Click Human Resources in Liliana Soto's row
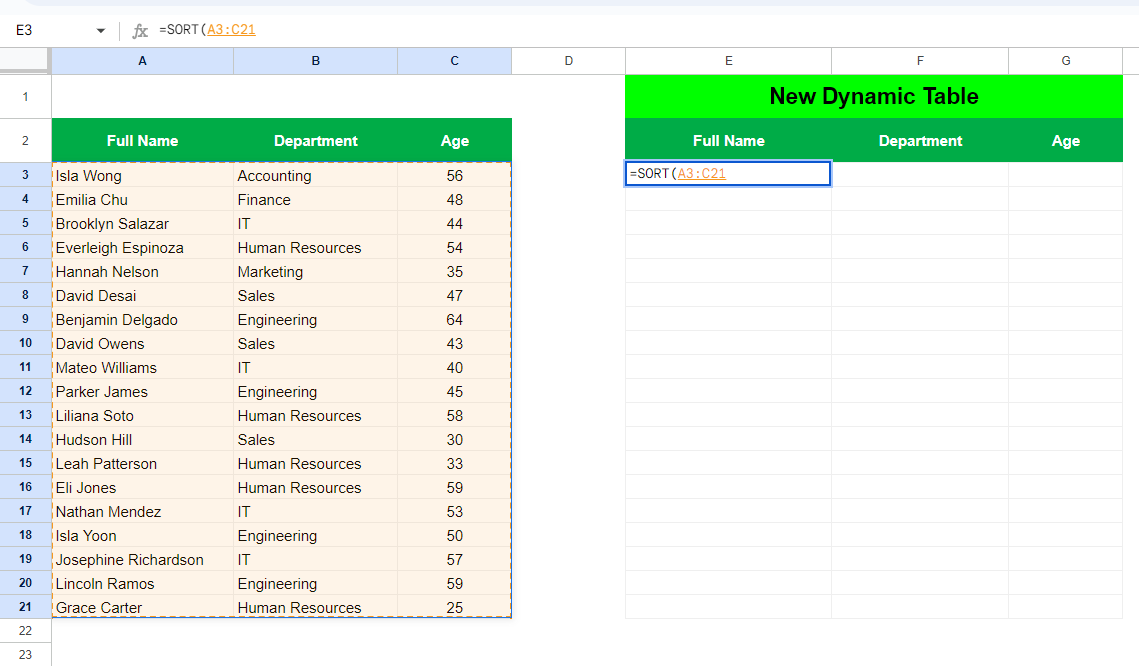The height and width of the screenshot is (666, 1139). [x=315, y=415]
